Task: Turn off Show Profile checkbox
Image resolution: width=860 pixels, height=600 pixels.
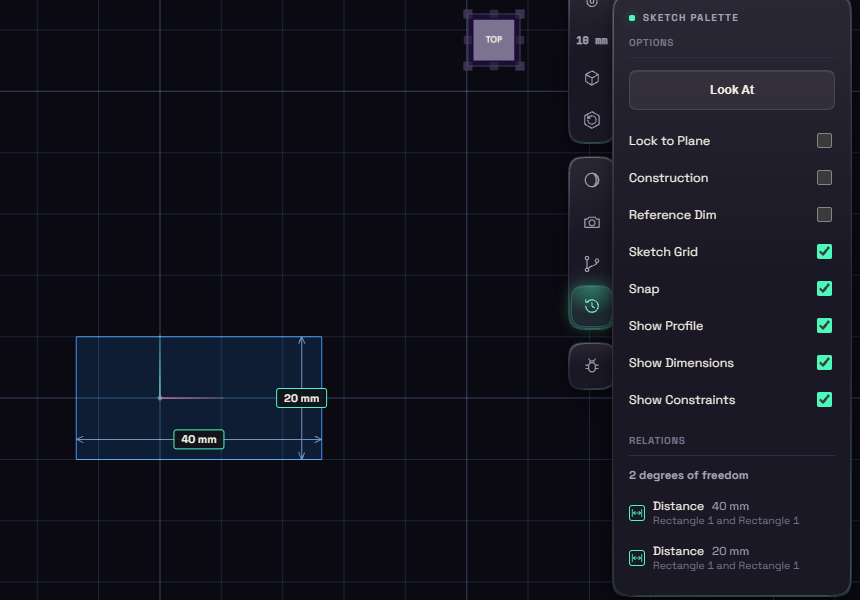Action: 824,326
